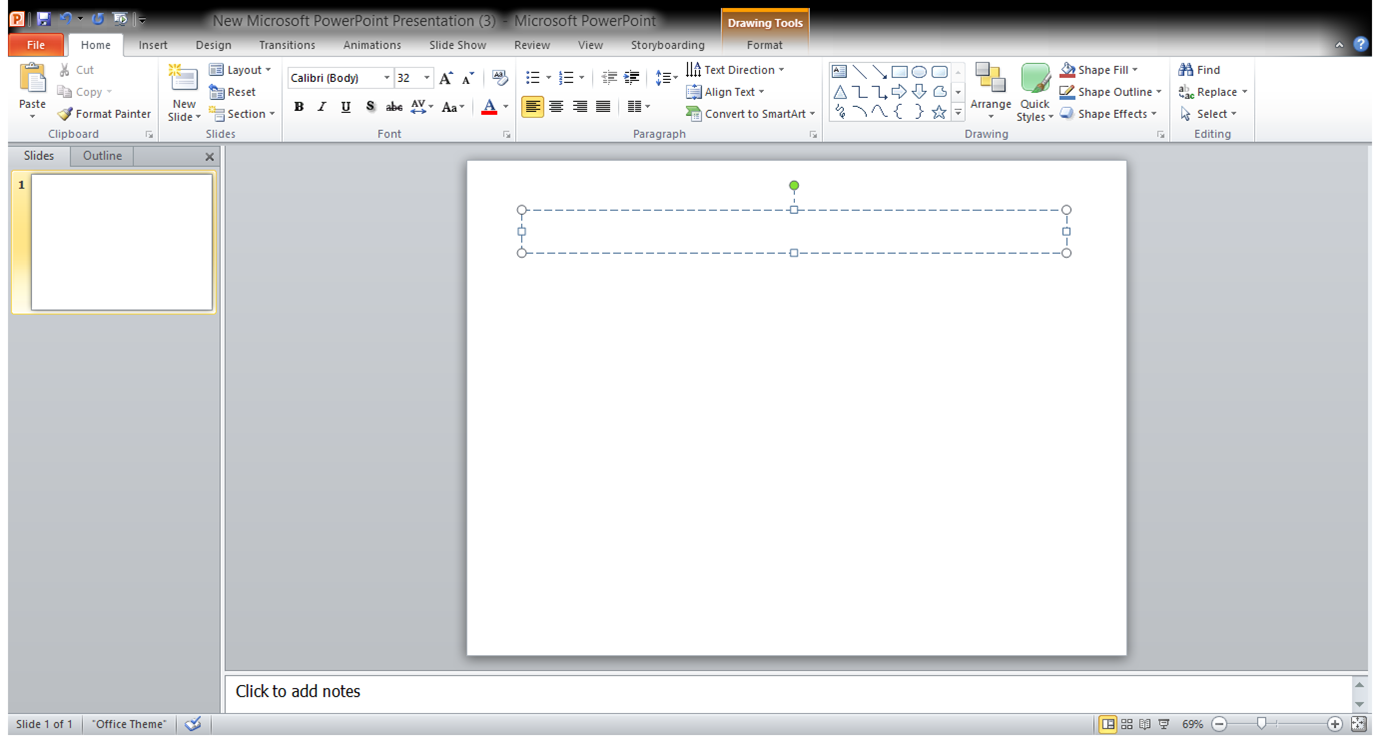Decrease list indent level
1380x743 pixels.
[609, 78]
